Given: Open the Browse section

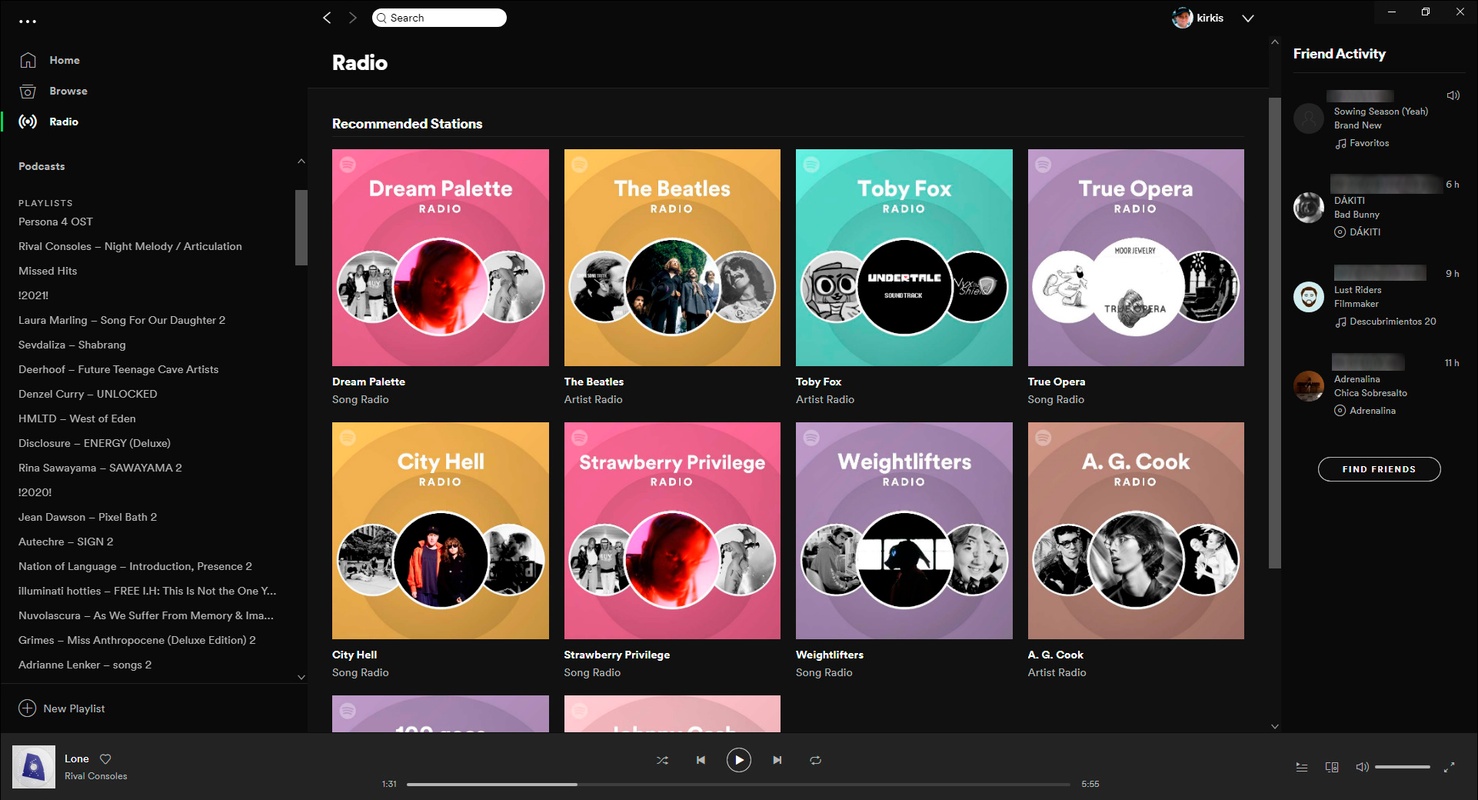Looking at the screenshot, I should coord(68,91).
